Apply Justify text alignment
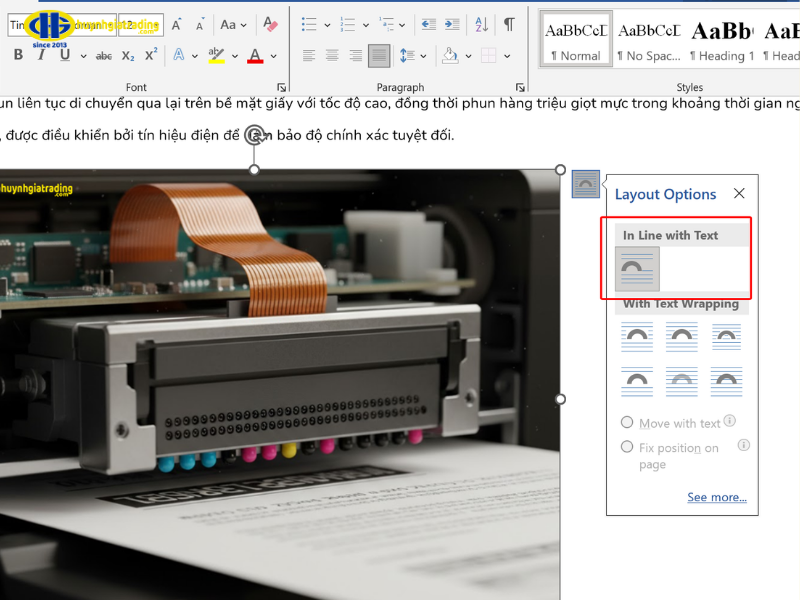 pos(379,56)
